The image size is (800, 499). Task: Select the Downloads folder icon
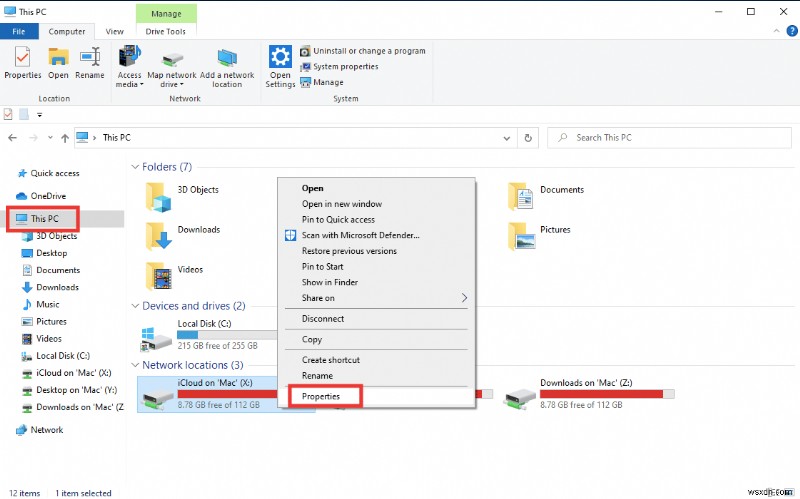pos(158,236)
